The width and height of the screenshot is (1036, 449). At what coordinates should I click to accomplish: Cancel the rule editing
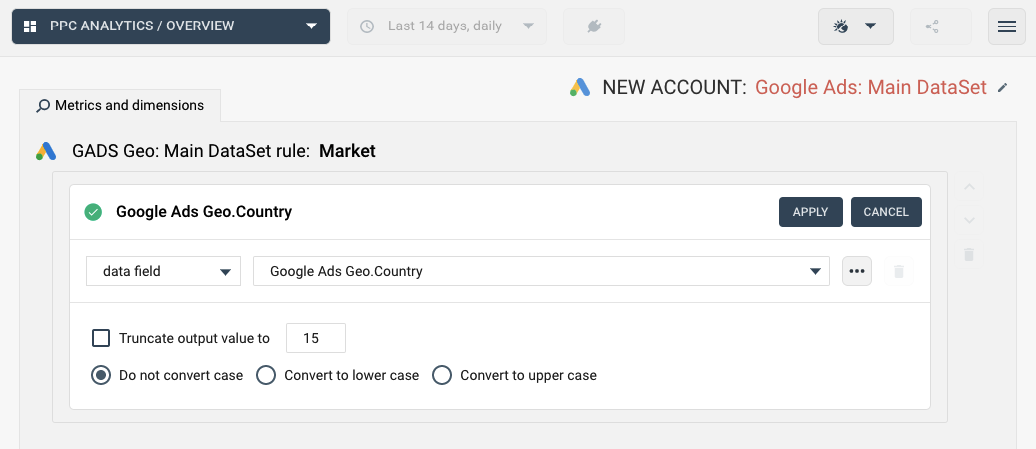[886, 212]
